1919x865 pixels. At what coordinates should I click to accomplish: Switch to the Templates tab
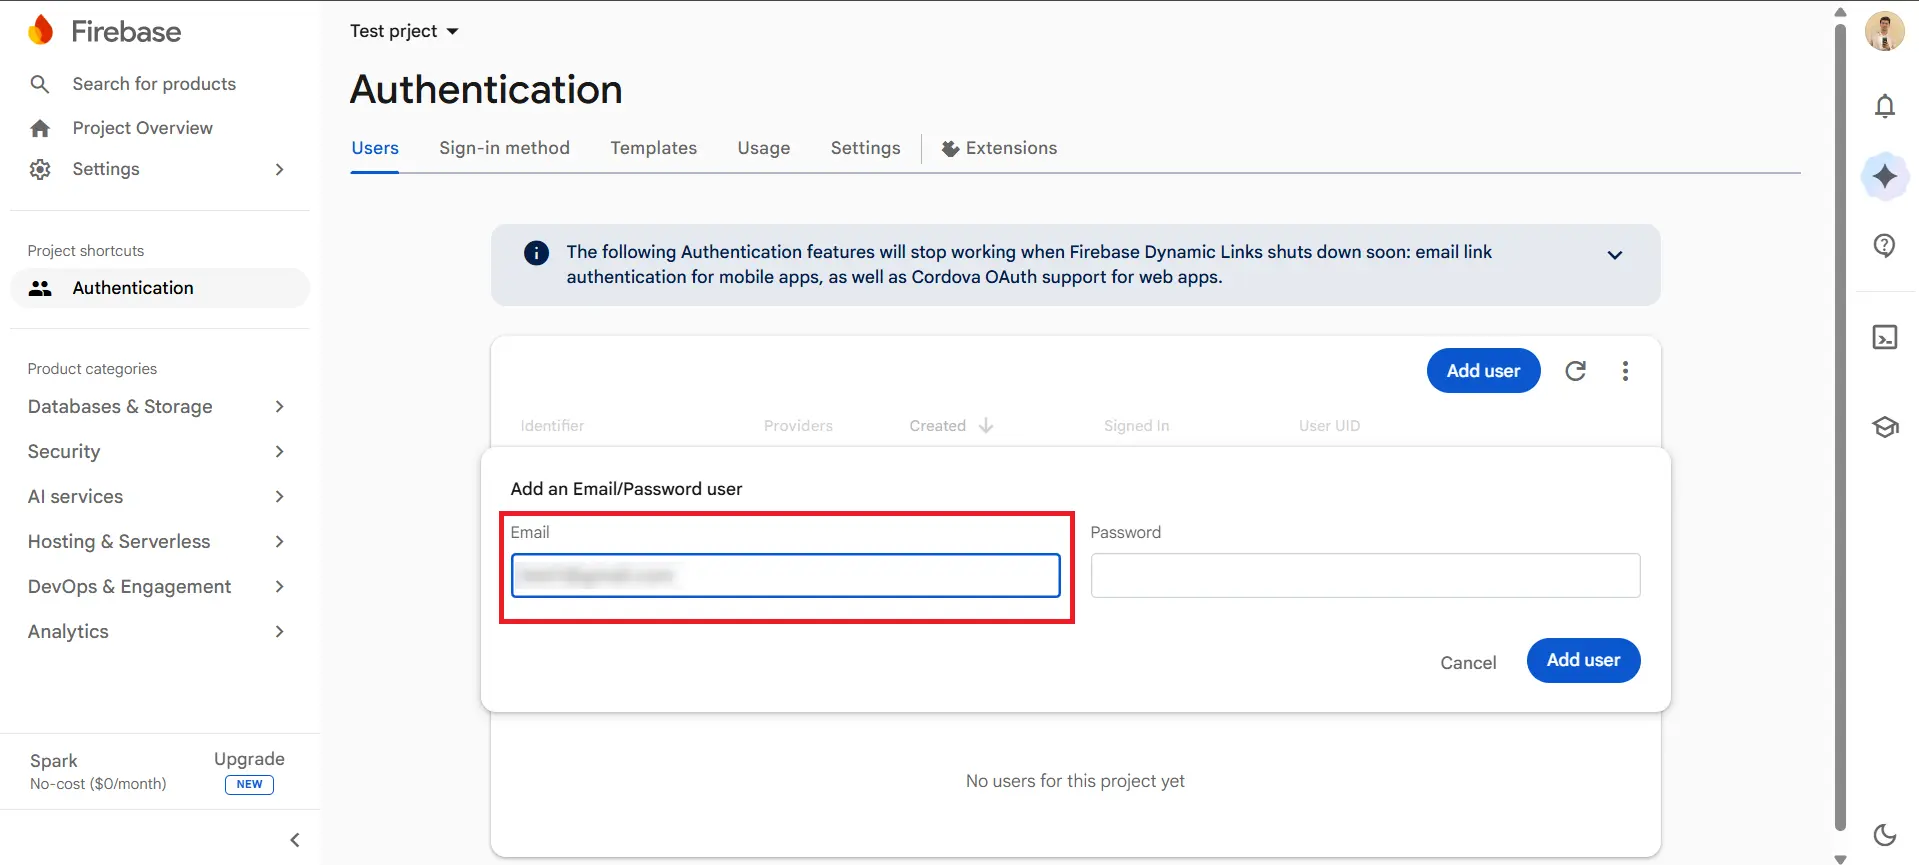(654, 148)
